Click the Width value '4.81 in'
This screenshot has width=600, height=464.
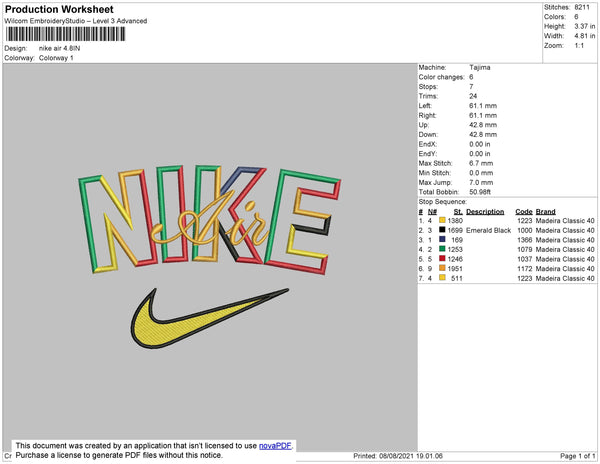(585, 36)
